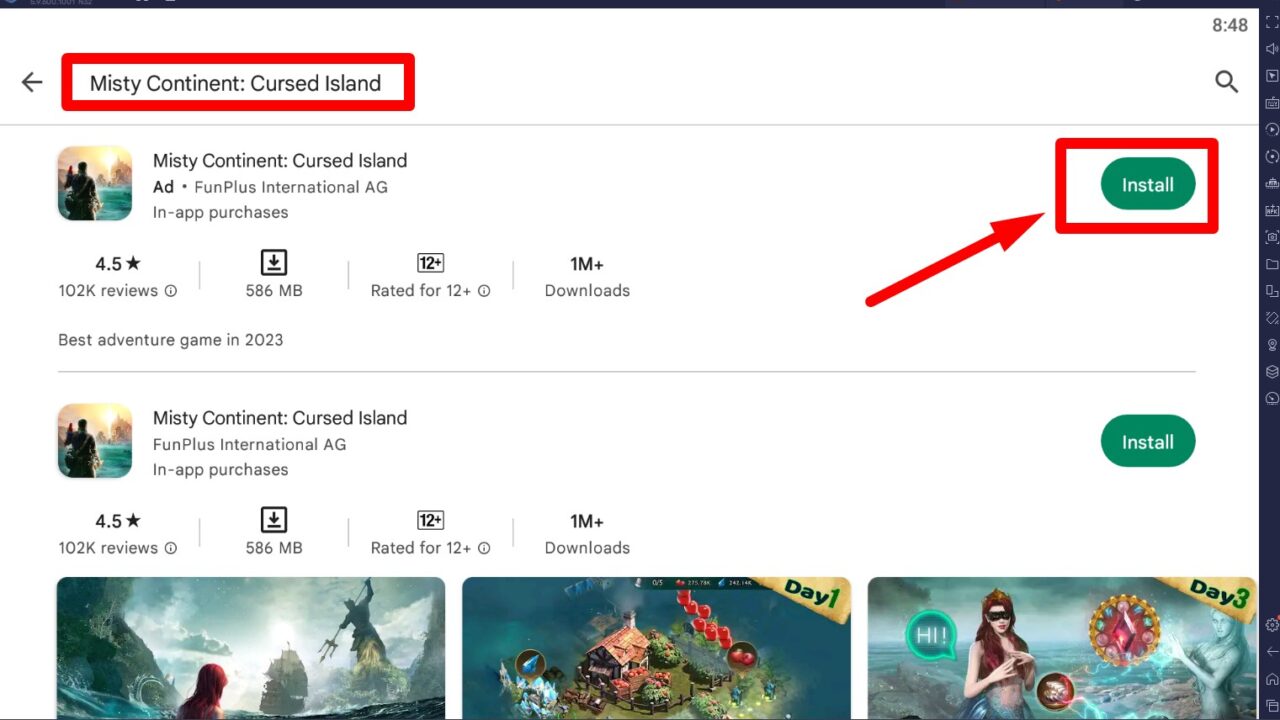Open the Neptune and mermaid screenshot thumbnail
Screen dimensions: 1280x720
click(251, 647)
